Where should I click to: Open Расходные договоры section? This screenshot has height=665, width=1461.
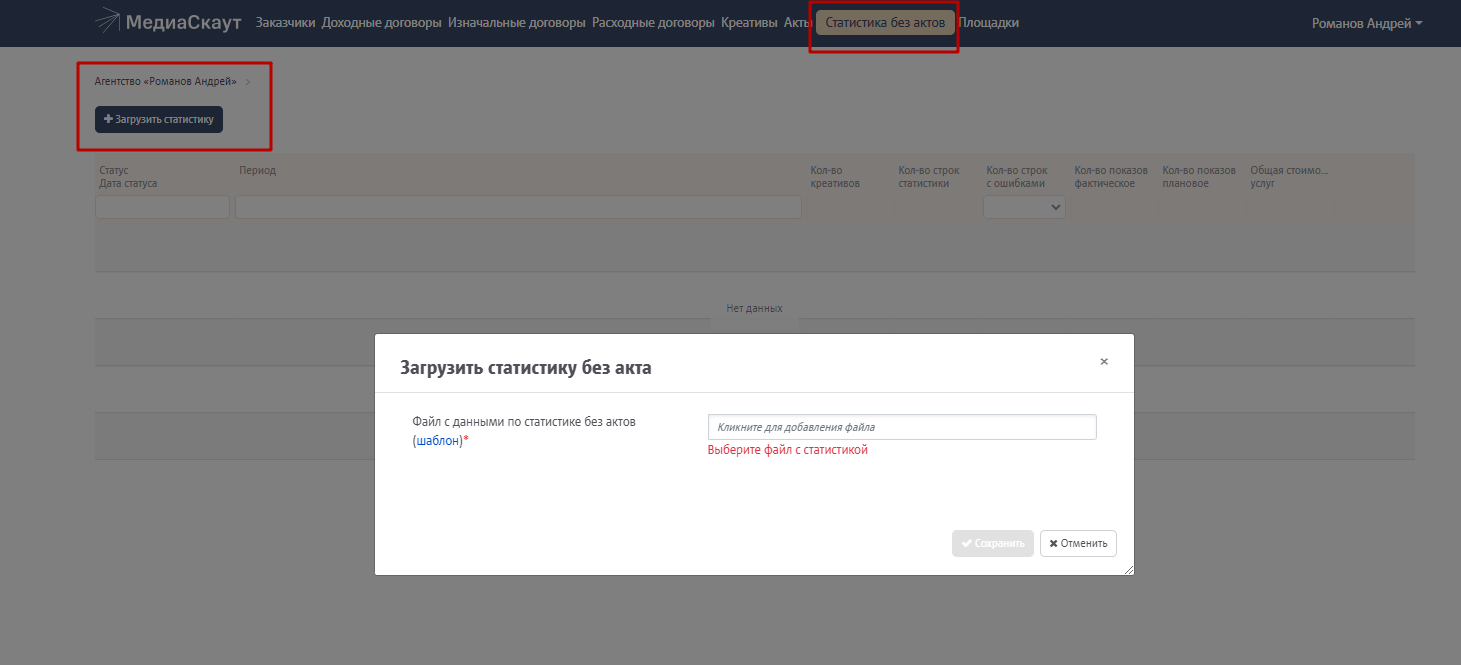(x=653, y=22)
